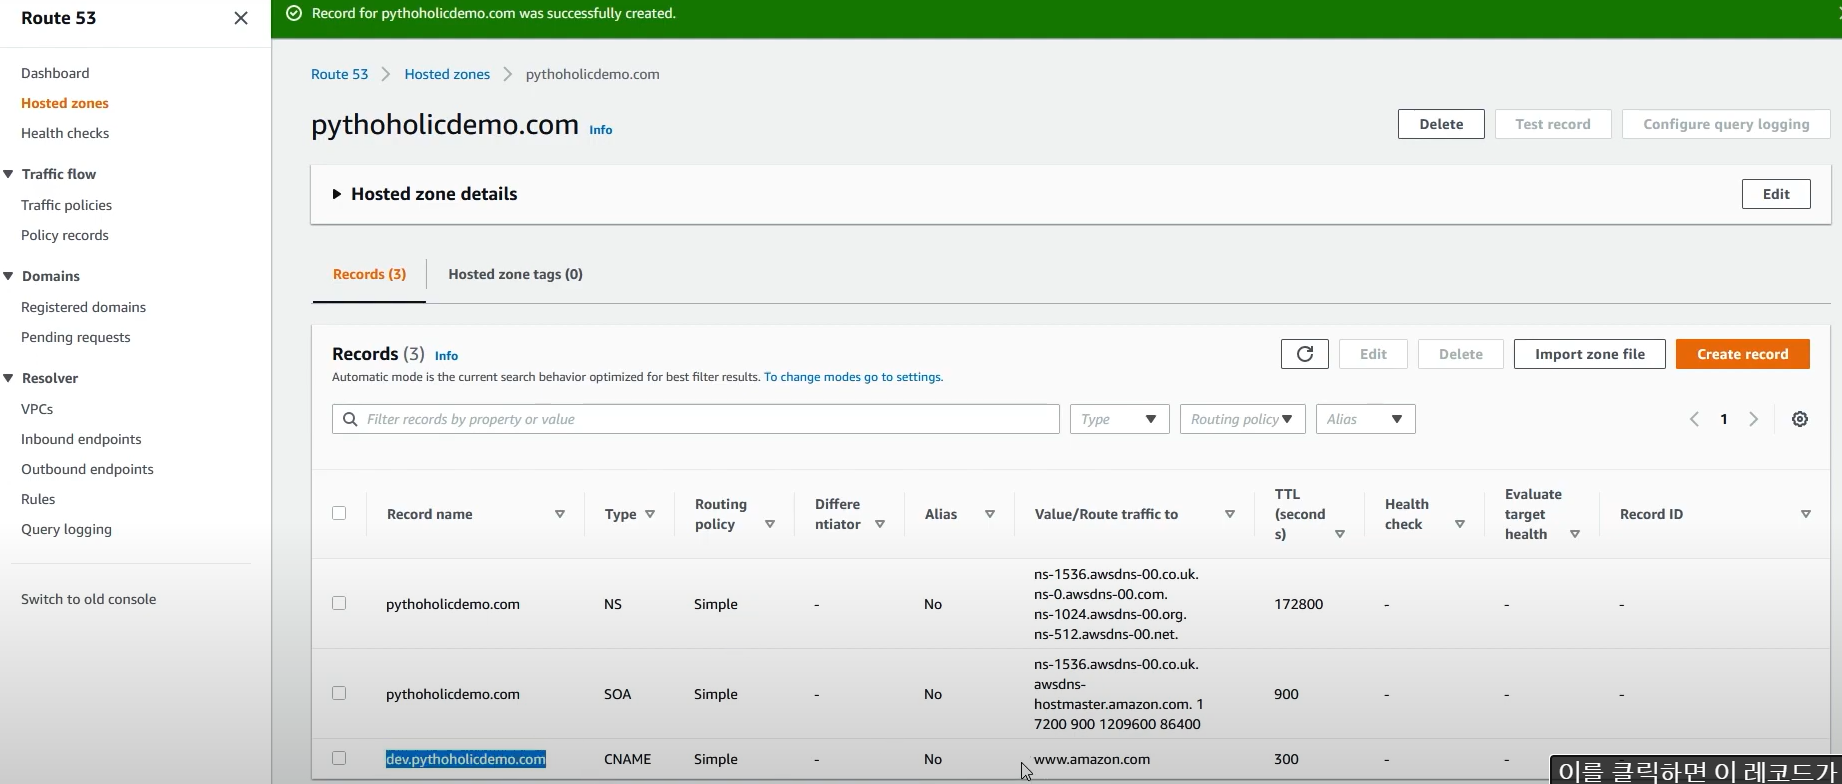Open Traffic policies in the sidebar
1842x784 pixels.
(x=66, y=205)
